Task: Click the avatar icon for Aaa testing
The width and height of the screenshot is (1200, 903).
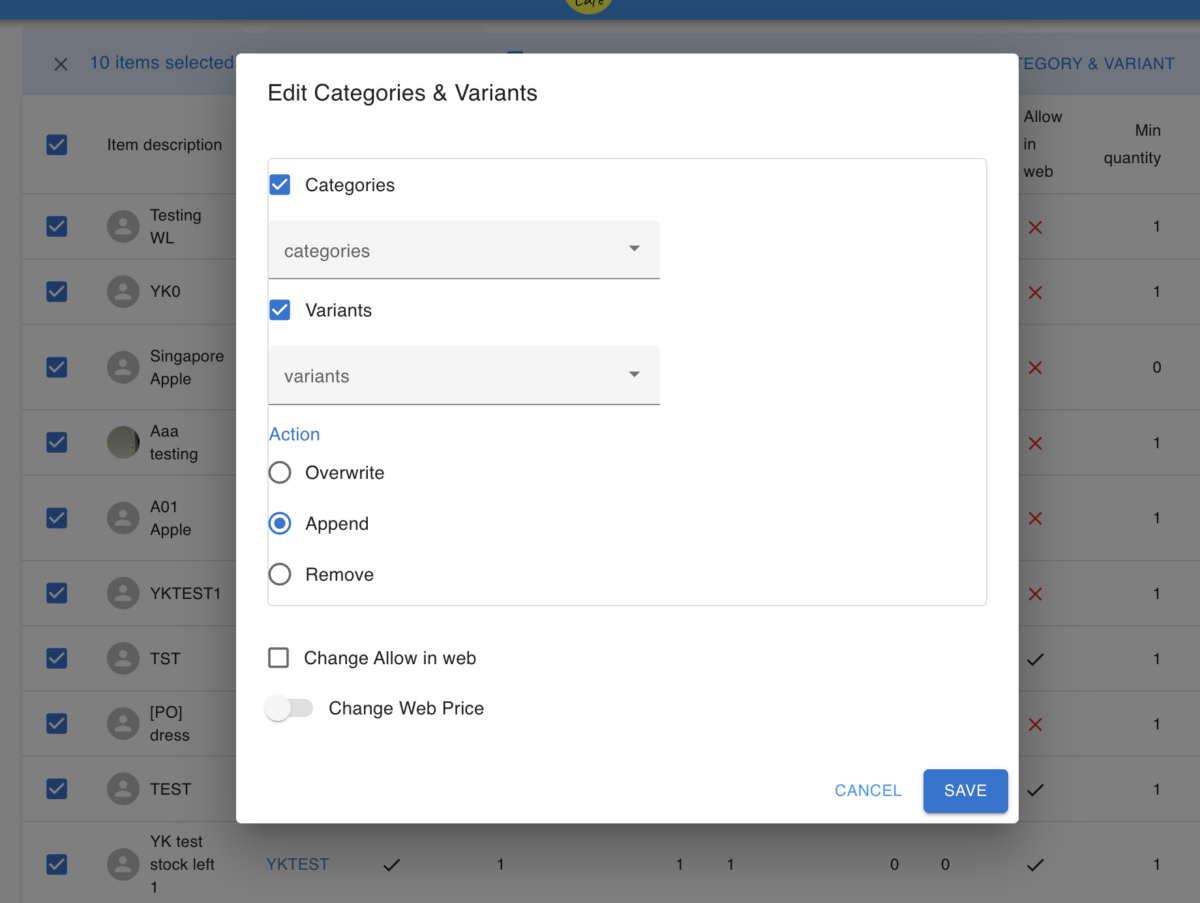Action: click(x=122, y=442)
